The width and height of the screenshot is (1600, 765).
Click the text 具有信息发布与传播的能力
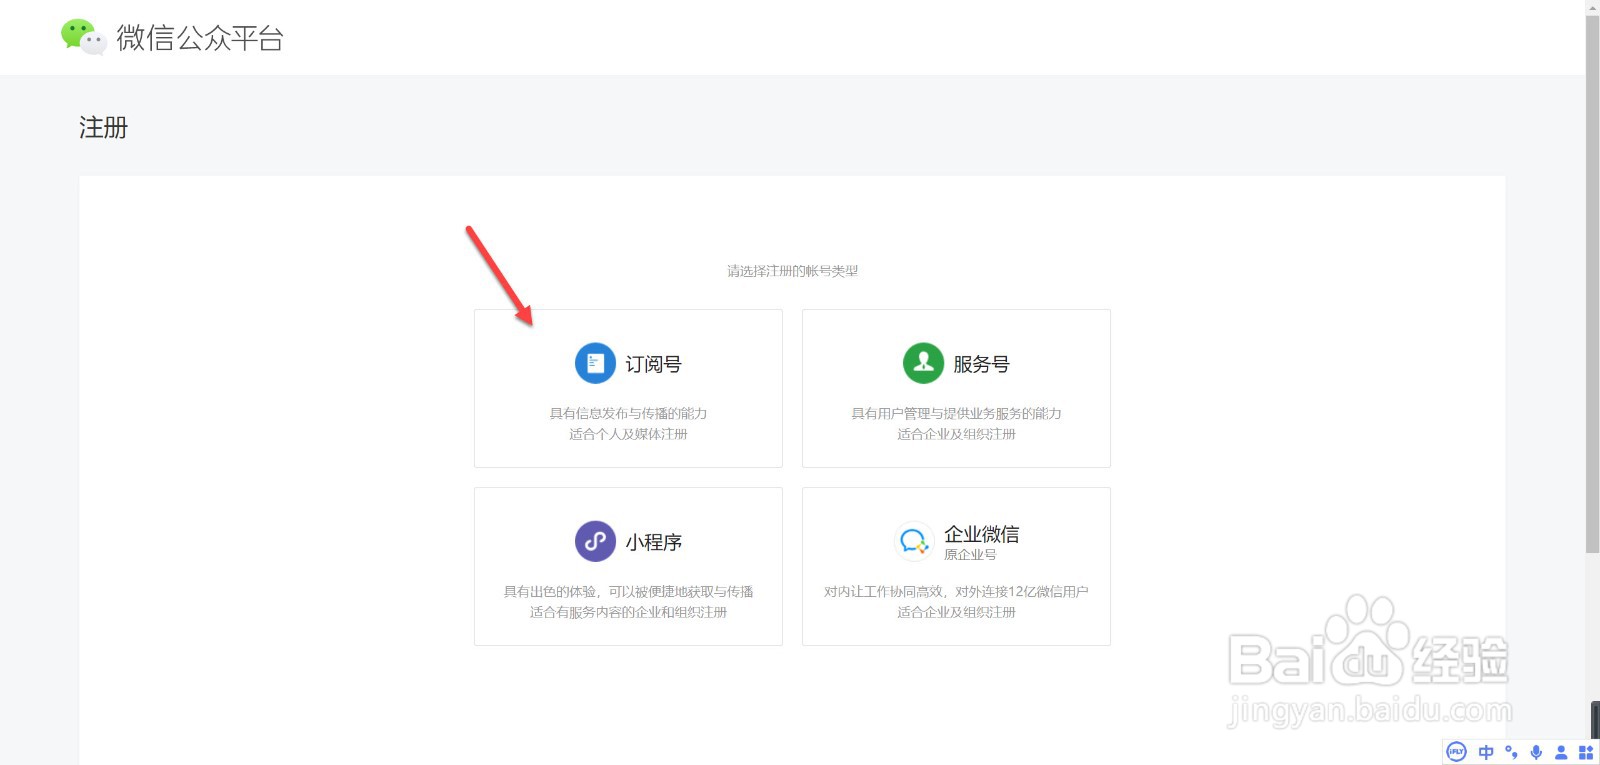coord(628,413)
